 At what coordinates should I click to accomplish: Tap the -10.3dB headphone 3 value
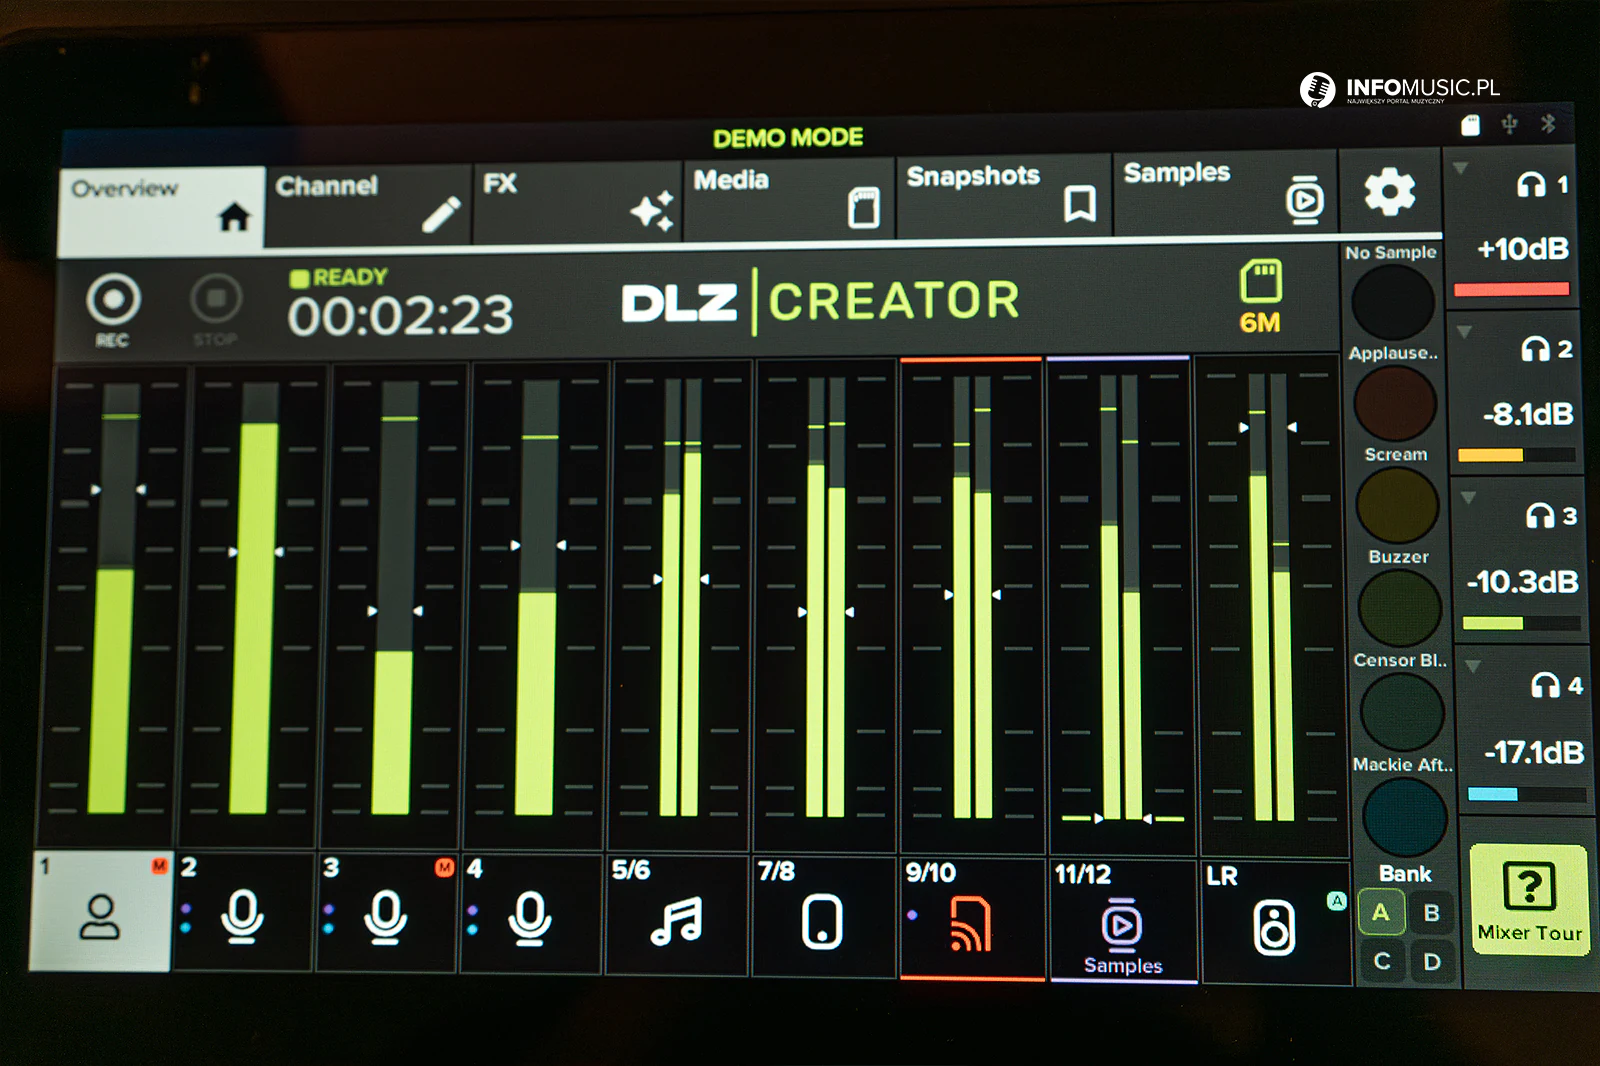click(1523, 581)
